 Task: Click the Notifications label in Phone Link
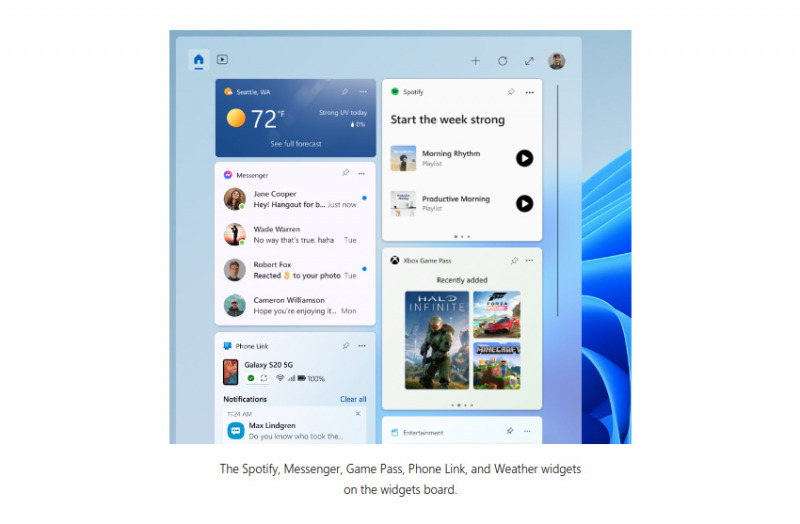coord(245,399)
